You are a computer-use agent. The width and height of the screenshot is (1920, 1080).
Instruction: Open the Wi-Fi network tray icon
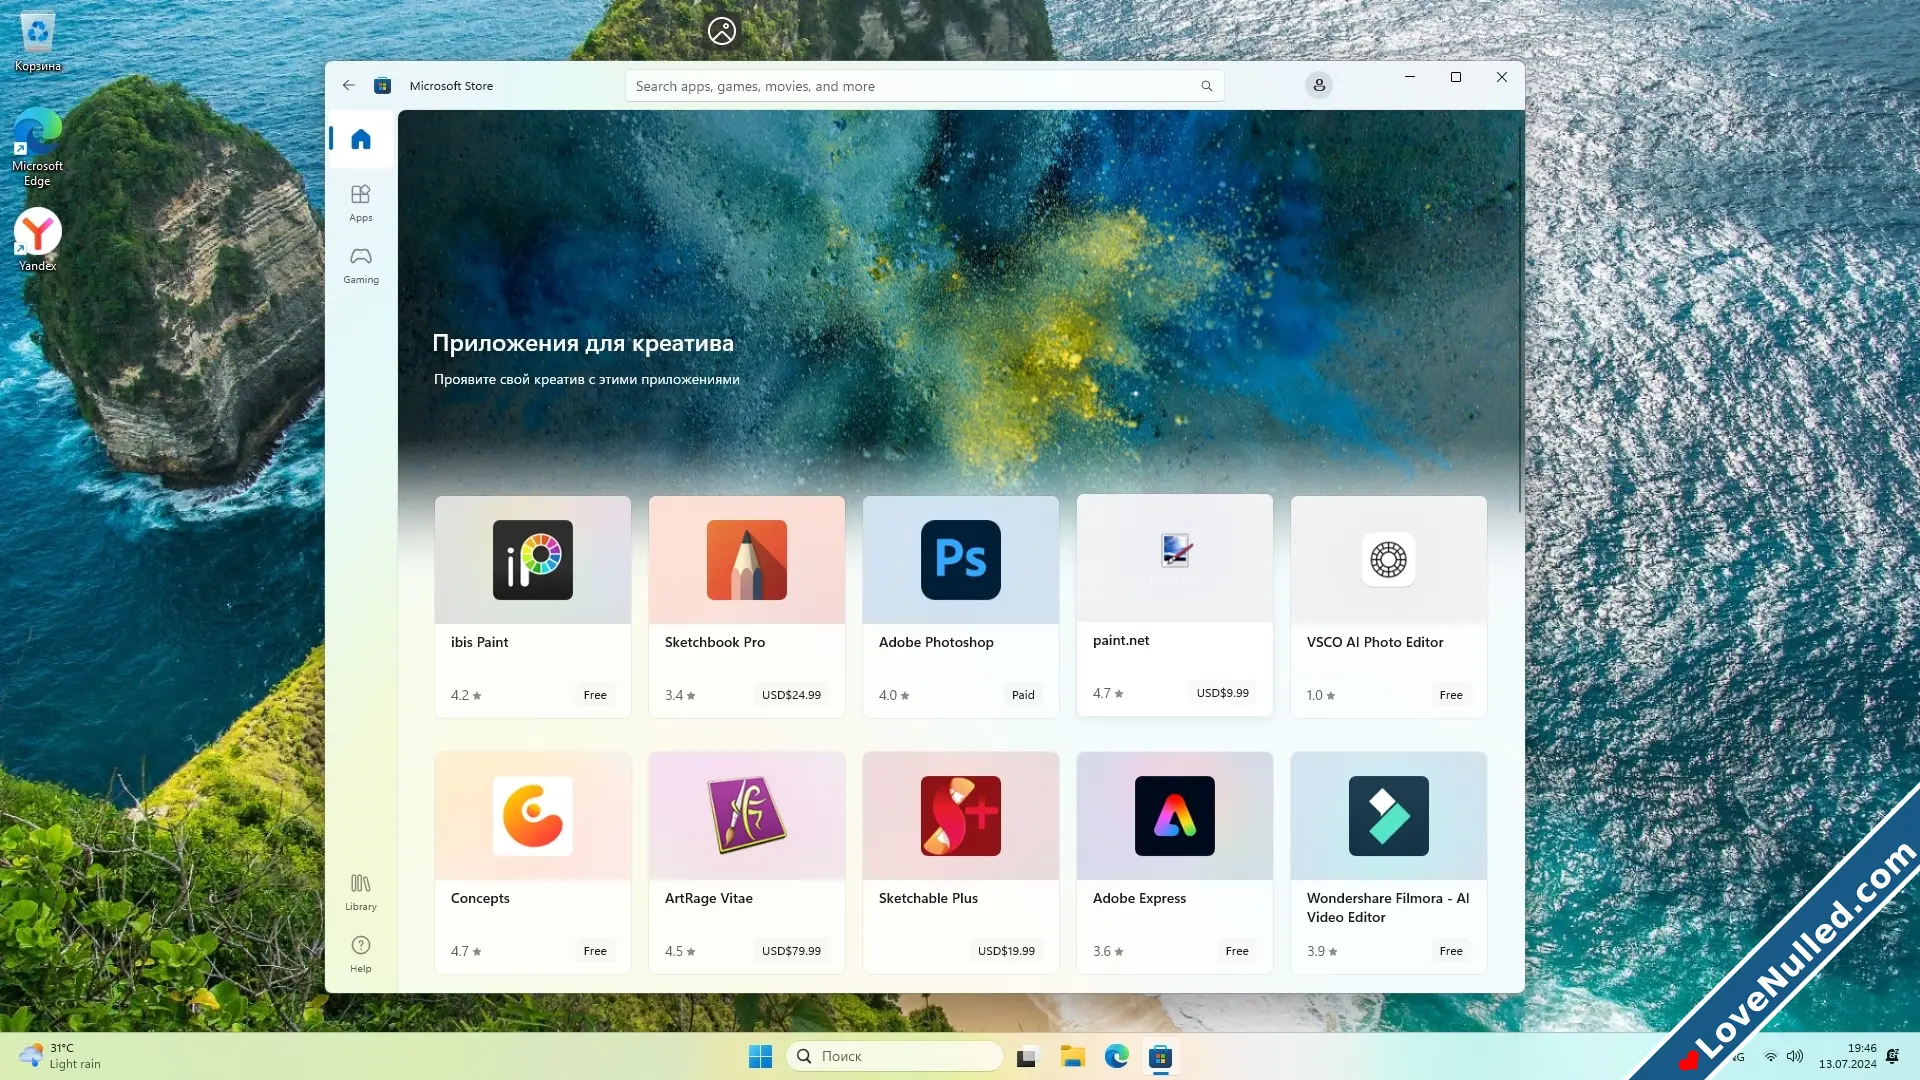[1771, 1056]
